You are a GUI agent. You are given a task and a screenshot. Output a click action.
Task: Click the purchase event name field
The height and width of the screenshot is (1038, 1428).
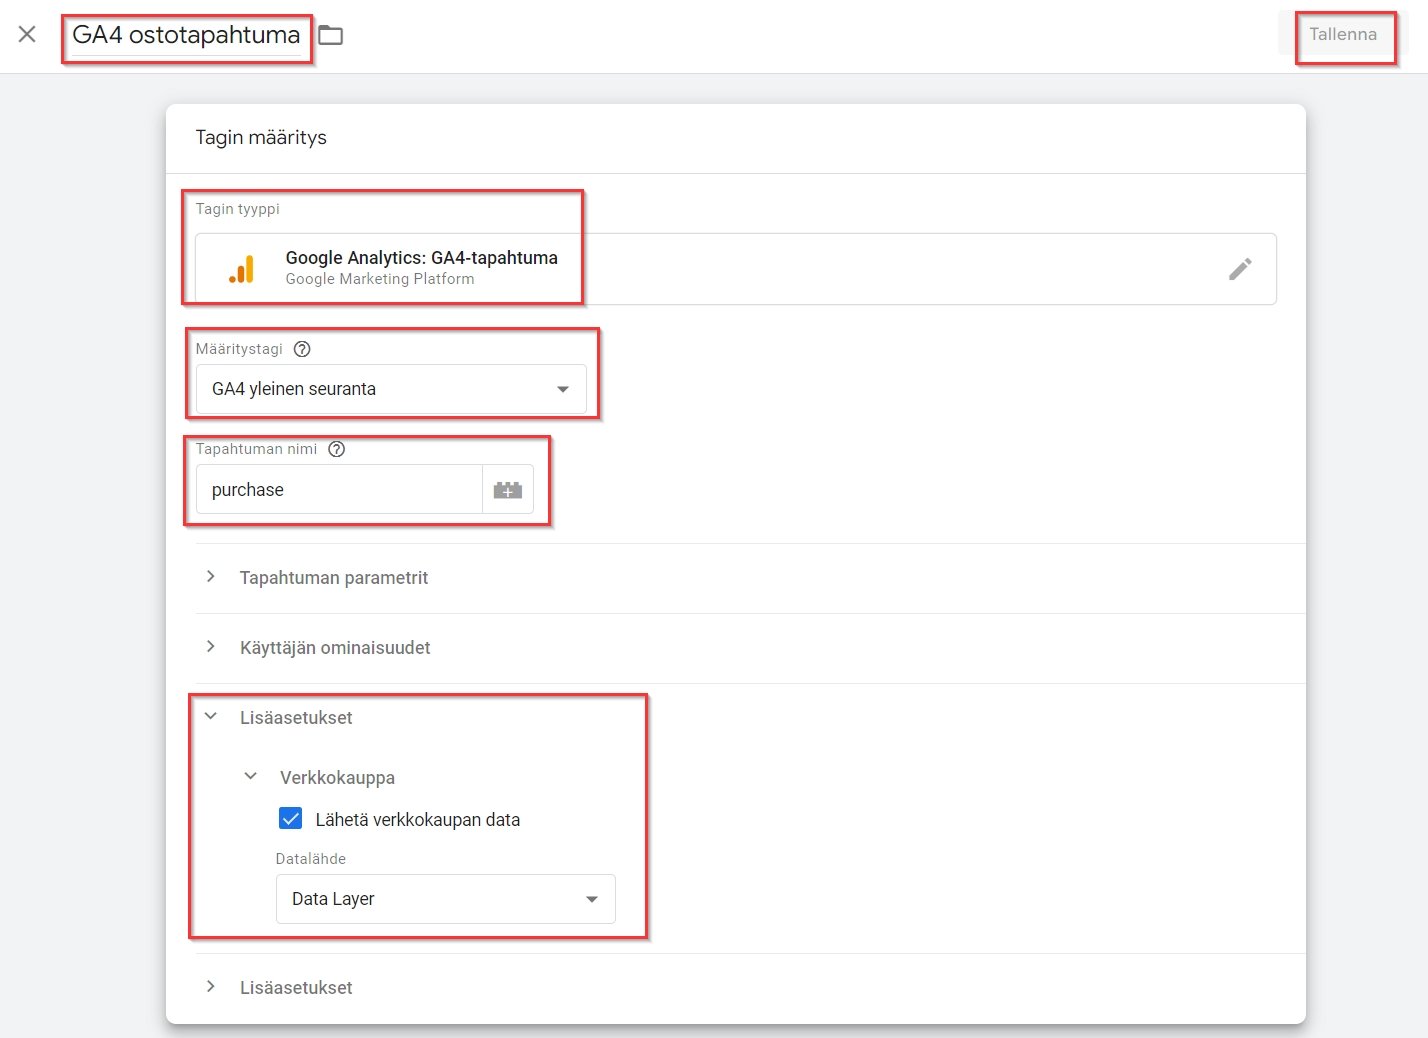coord(339,490)
